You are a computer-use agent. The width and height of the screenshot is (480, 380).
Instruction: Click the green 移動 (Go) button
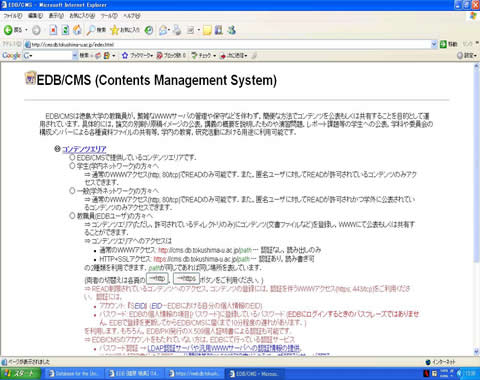pyautogui.click(x=449, y=44)
